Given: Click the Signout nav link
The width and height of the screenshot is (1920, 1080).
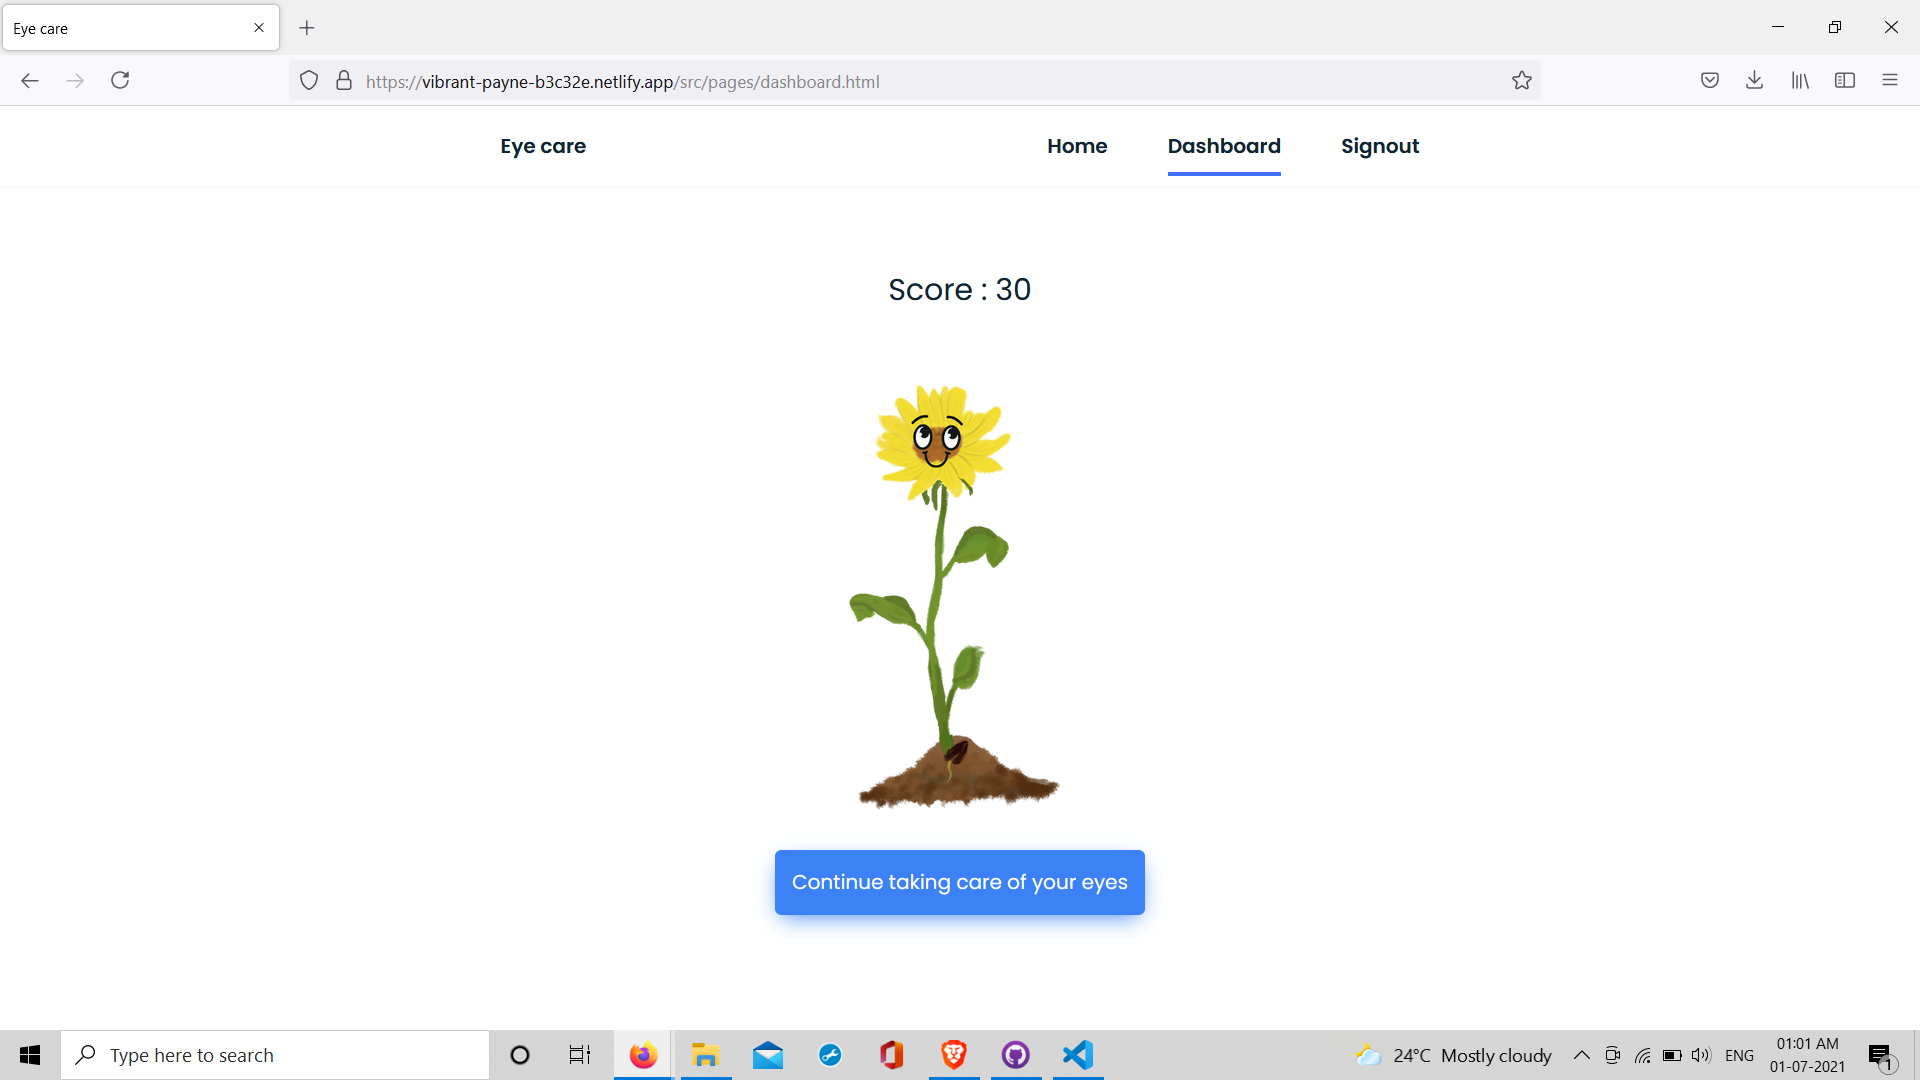Looking at the screenshot, I should 1380,146.
